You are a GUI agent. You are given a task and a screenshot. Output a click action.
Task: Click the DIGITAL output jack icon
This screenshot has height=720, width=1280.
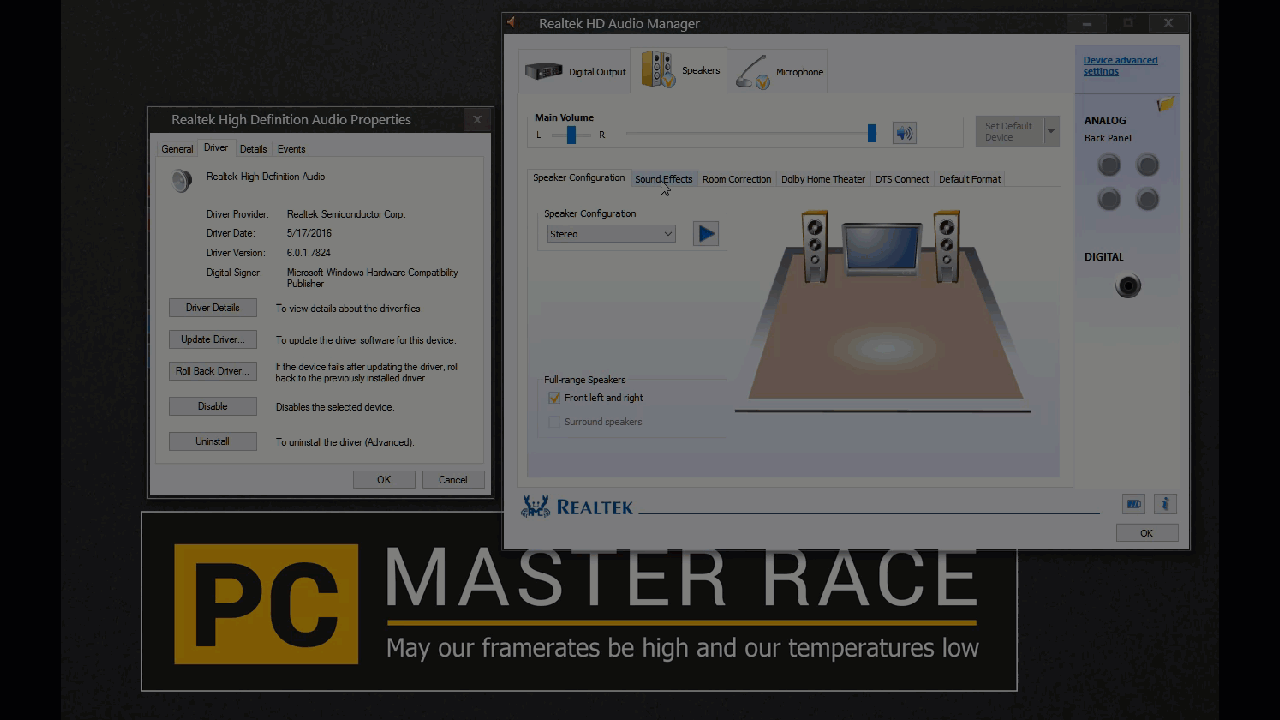[1128, 286]
